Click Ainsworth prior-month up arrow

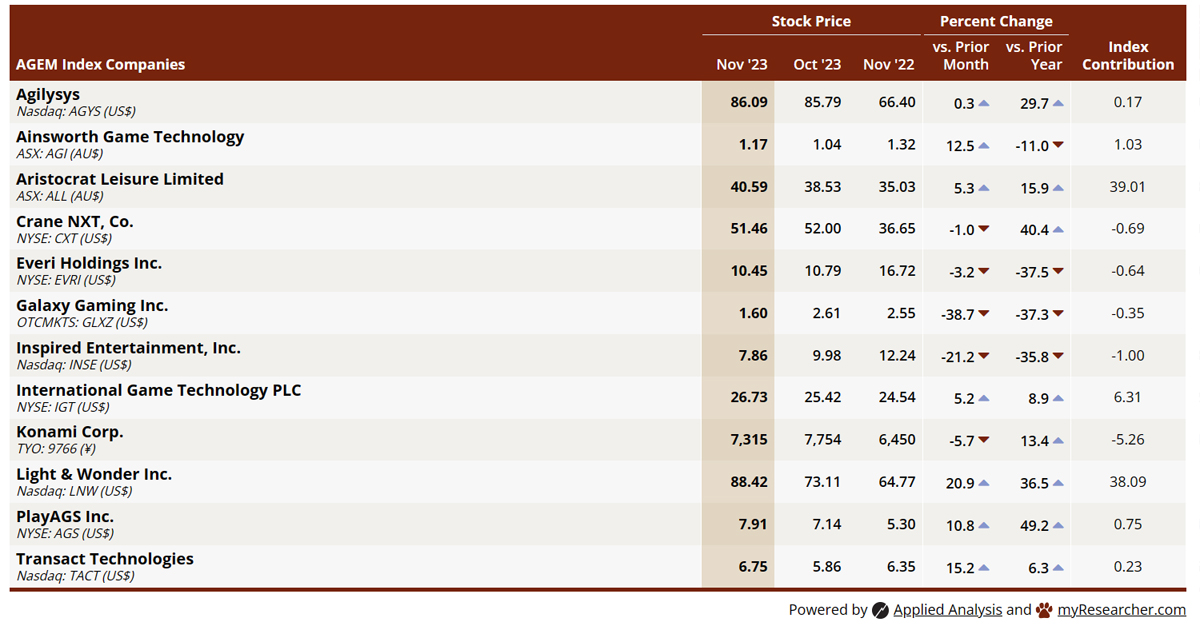click(984, 145)
